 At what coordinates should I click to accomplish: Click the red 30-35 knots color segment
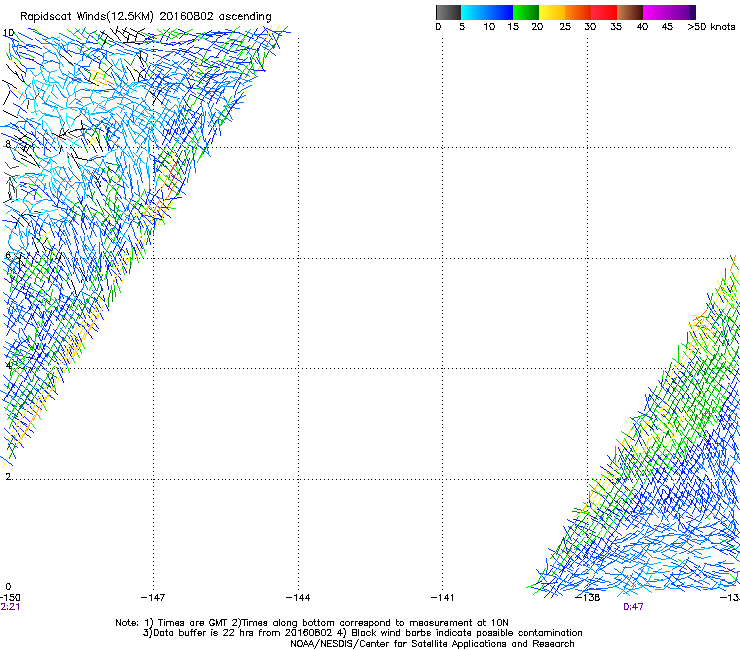coord(604,12)
